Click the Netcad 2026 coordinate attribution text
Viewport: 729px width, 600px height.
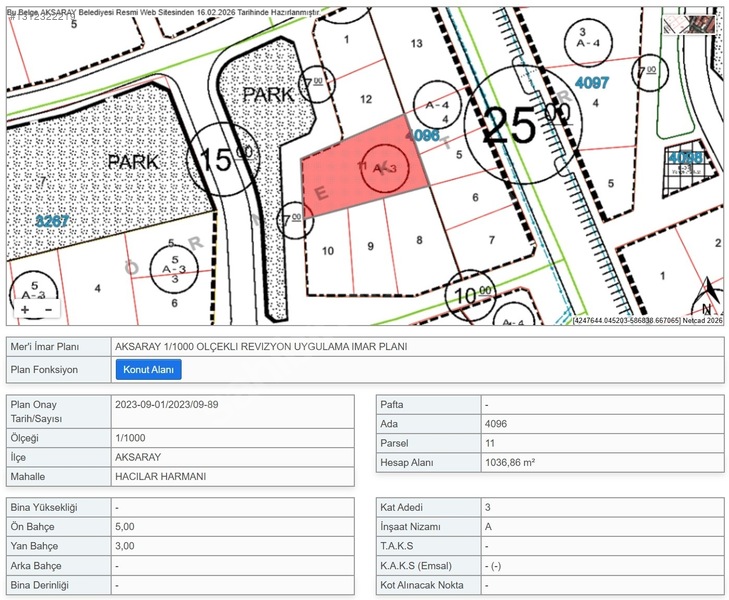click(647, 320)
